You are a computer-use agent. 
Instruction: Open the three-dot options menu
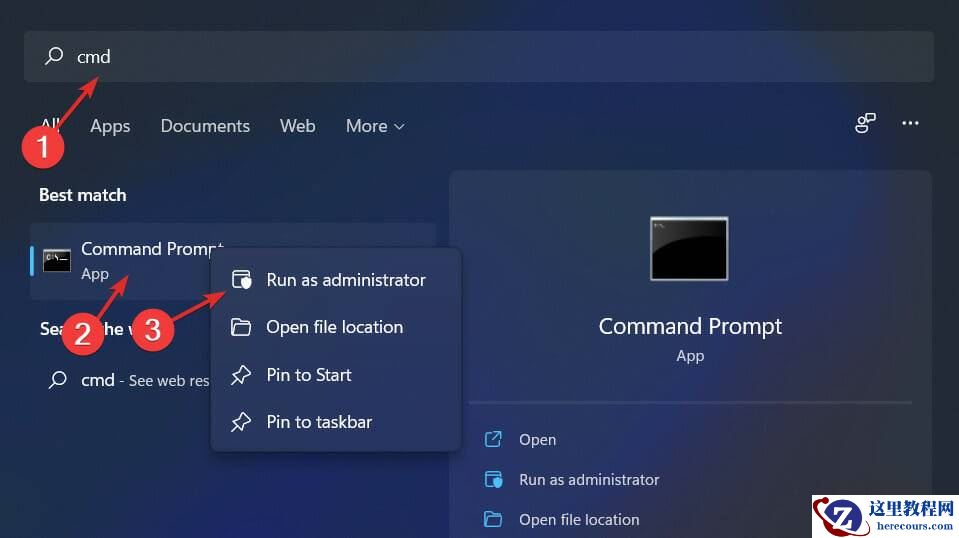(x=910, y=124)
